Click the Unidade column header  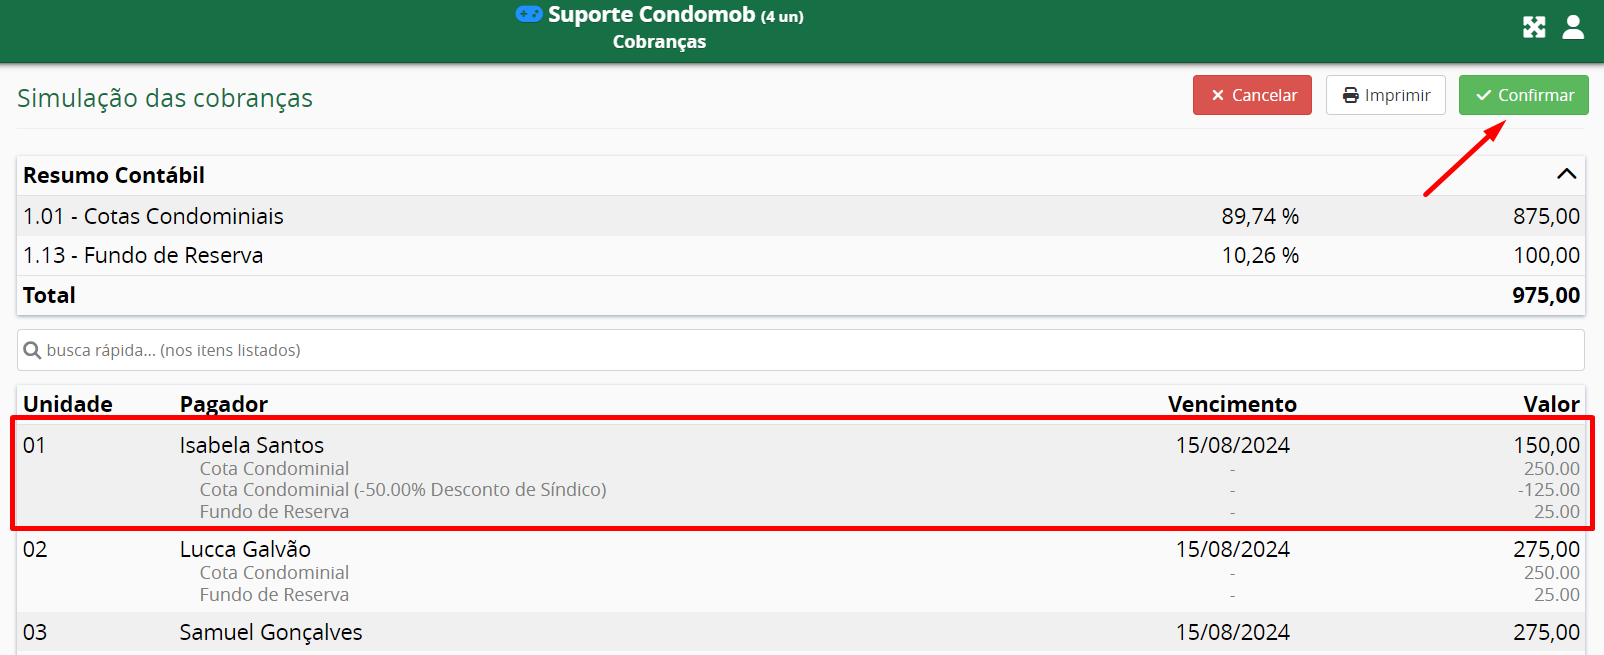68,404
